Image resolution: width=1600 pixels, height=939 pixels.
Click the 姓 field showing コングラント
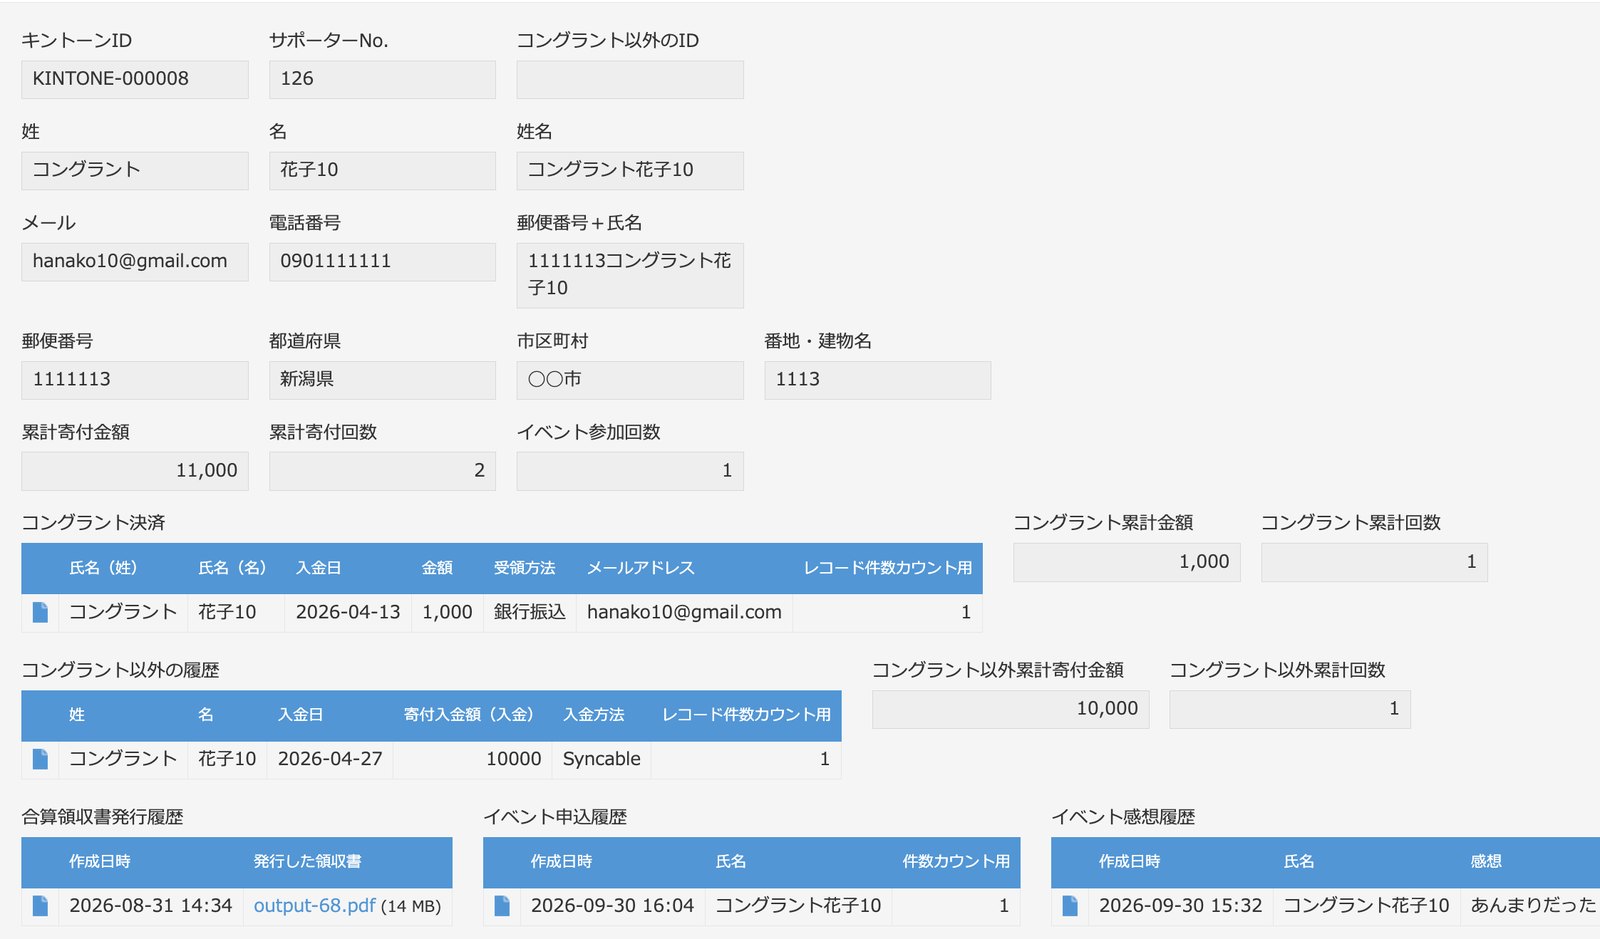tap(135, 170)
